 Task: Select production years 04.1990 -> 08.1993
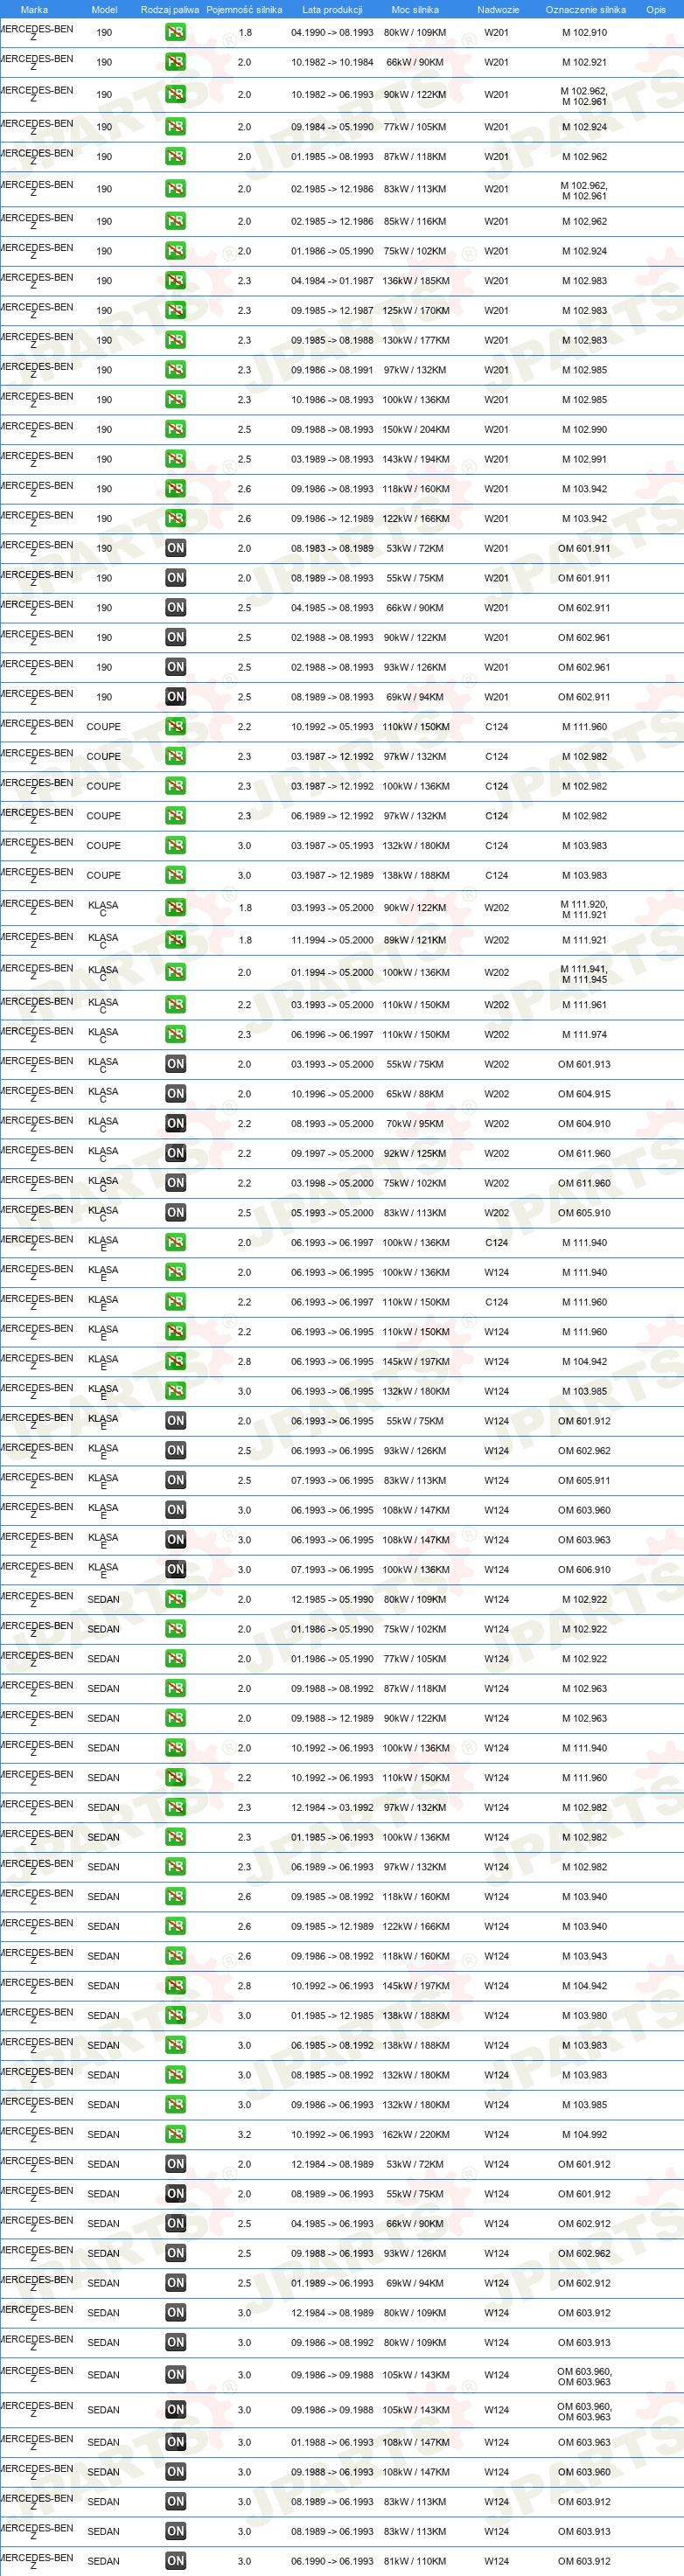pyautogui.click(x=332, y=33)
